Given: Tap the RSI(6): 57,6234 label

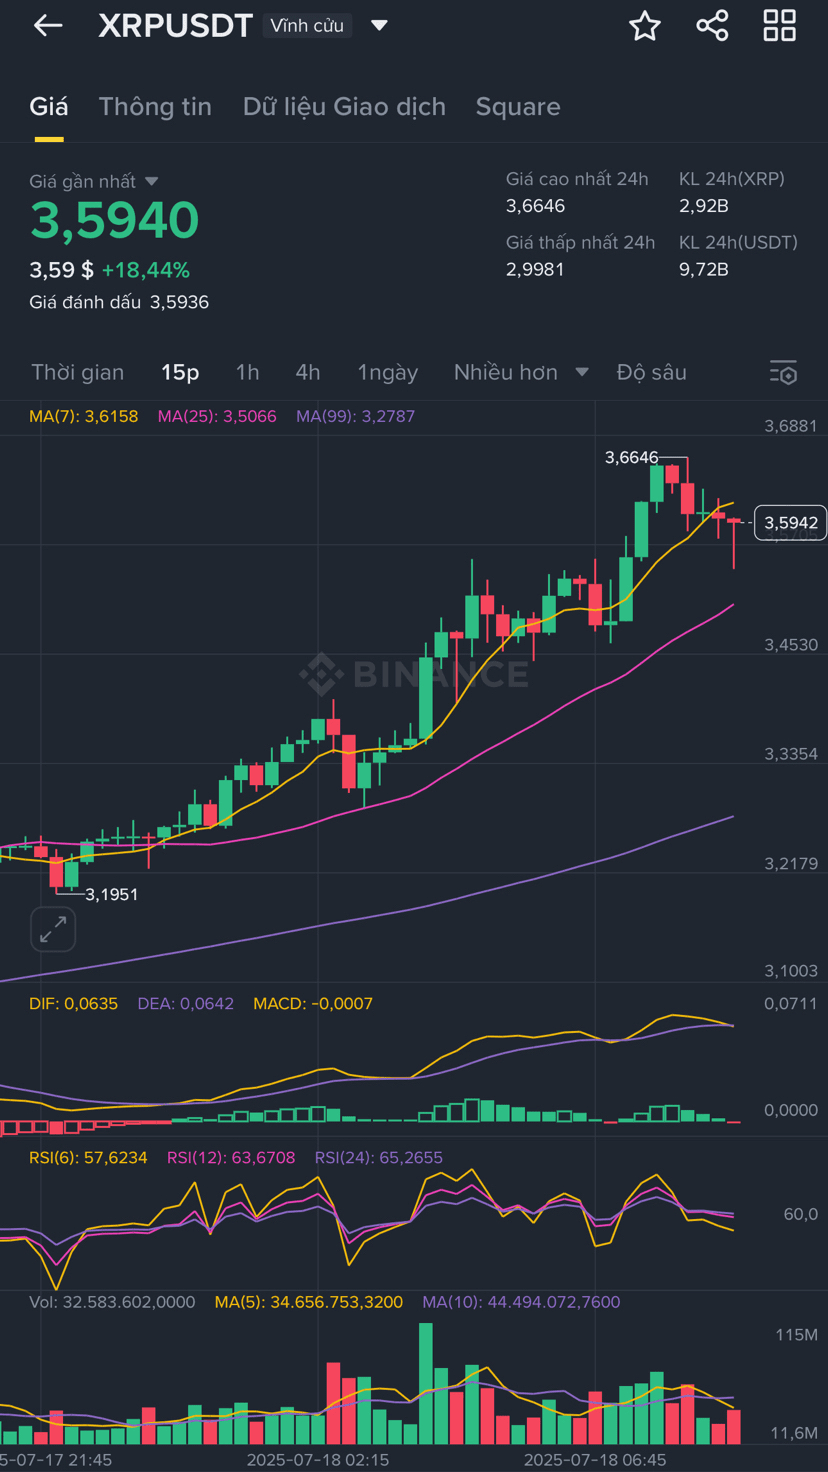Looking at the screenshot, I should tap(88, 1158).
